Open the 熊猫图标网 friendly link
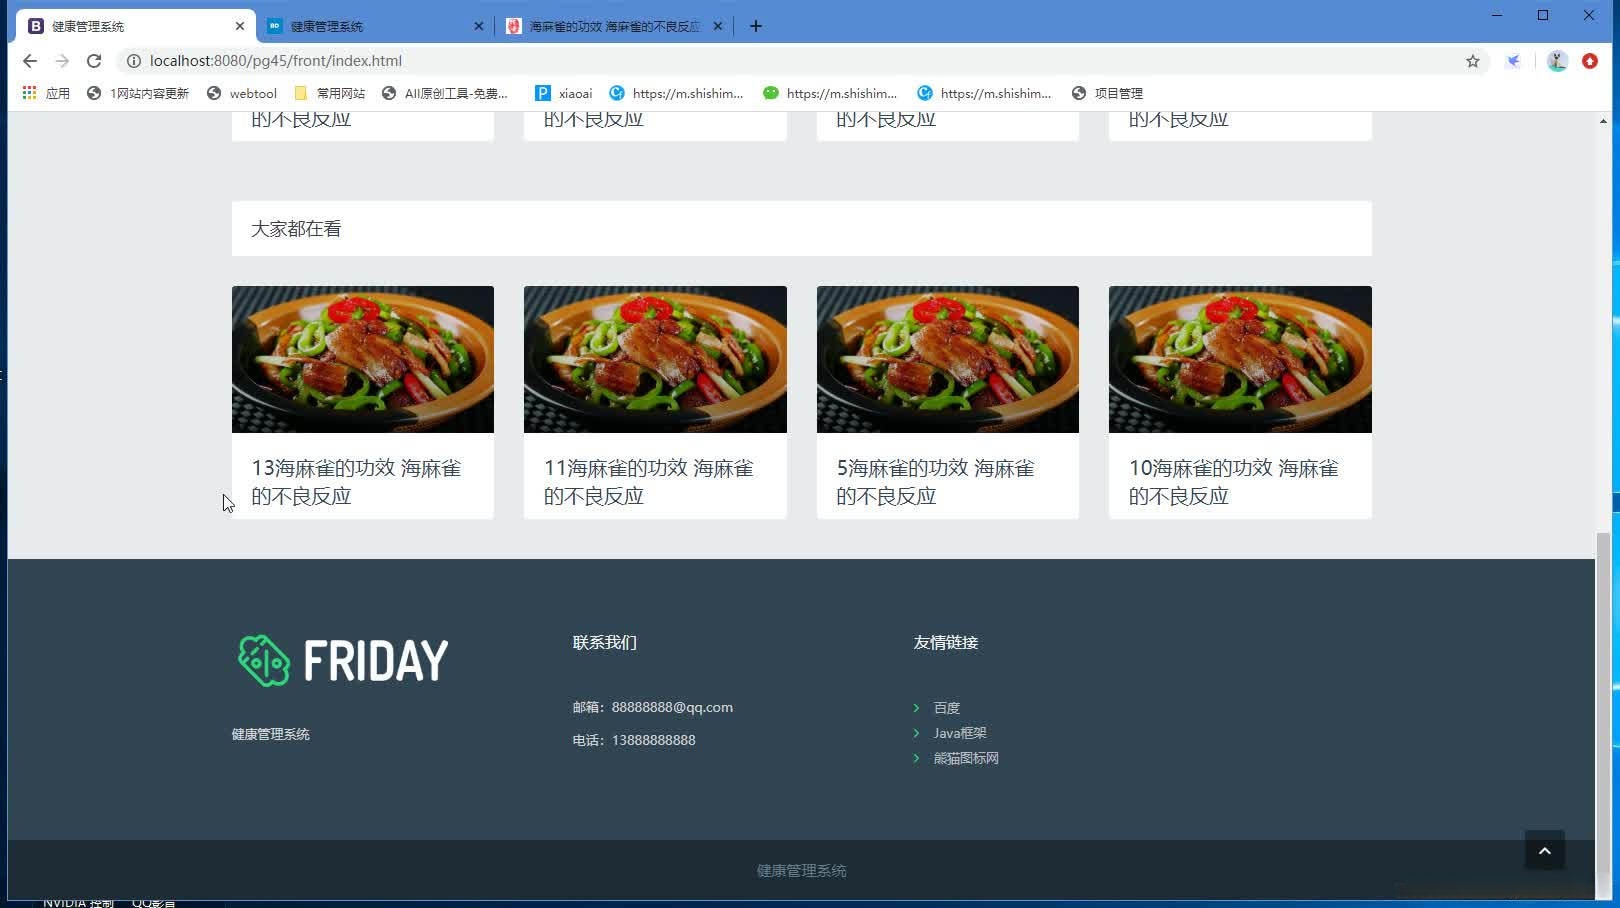 (x=966, y=758)
